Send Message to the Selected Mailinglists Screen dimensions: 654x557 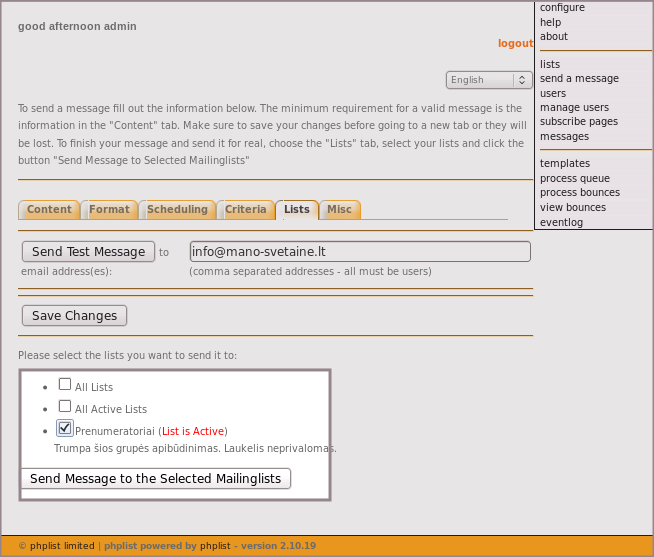click(155, 479)
